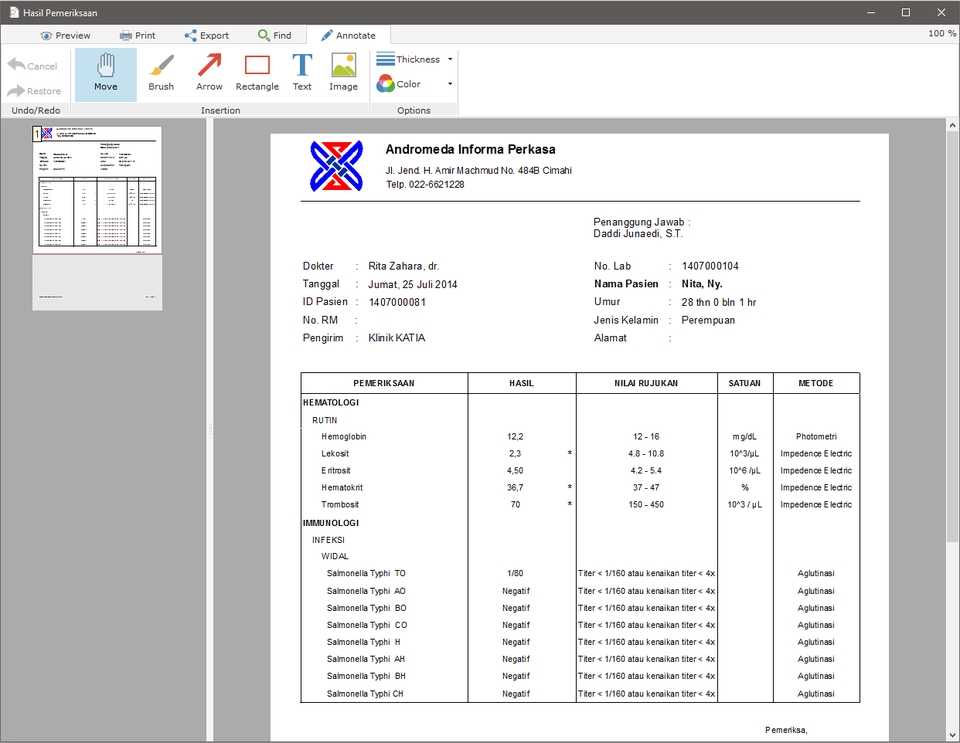
Task: Click patient name 'Nita, Ny.'
Action: [702, 284]
